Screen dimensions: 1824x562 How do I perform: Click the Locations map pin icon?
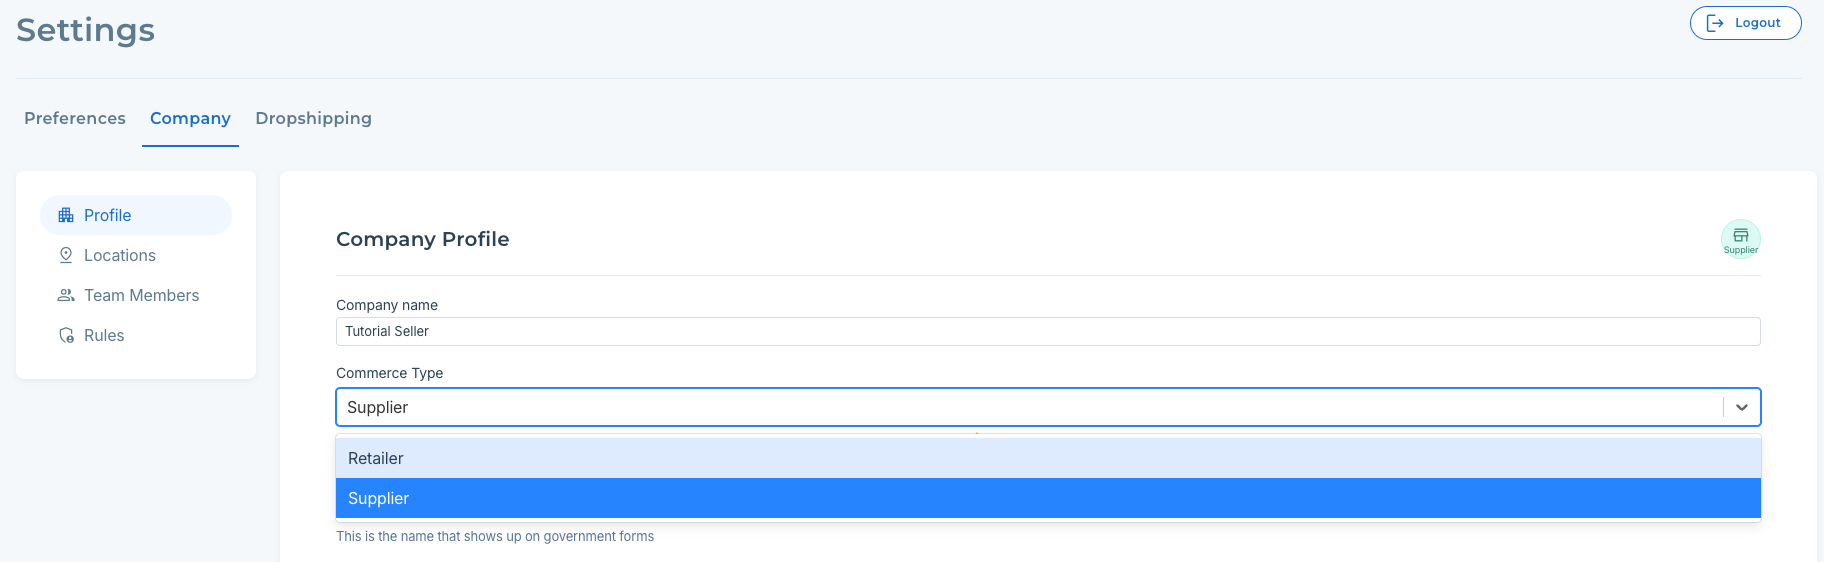66,255
